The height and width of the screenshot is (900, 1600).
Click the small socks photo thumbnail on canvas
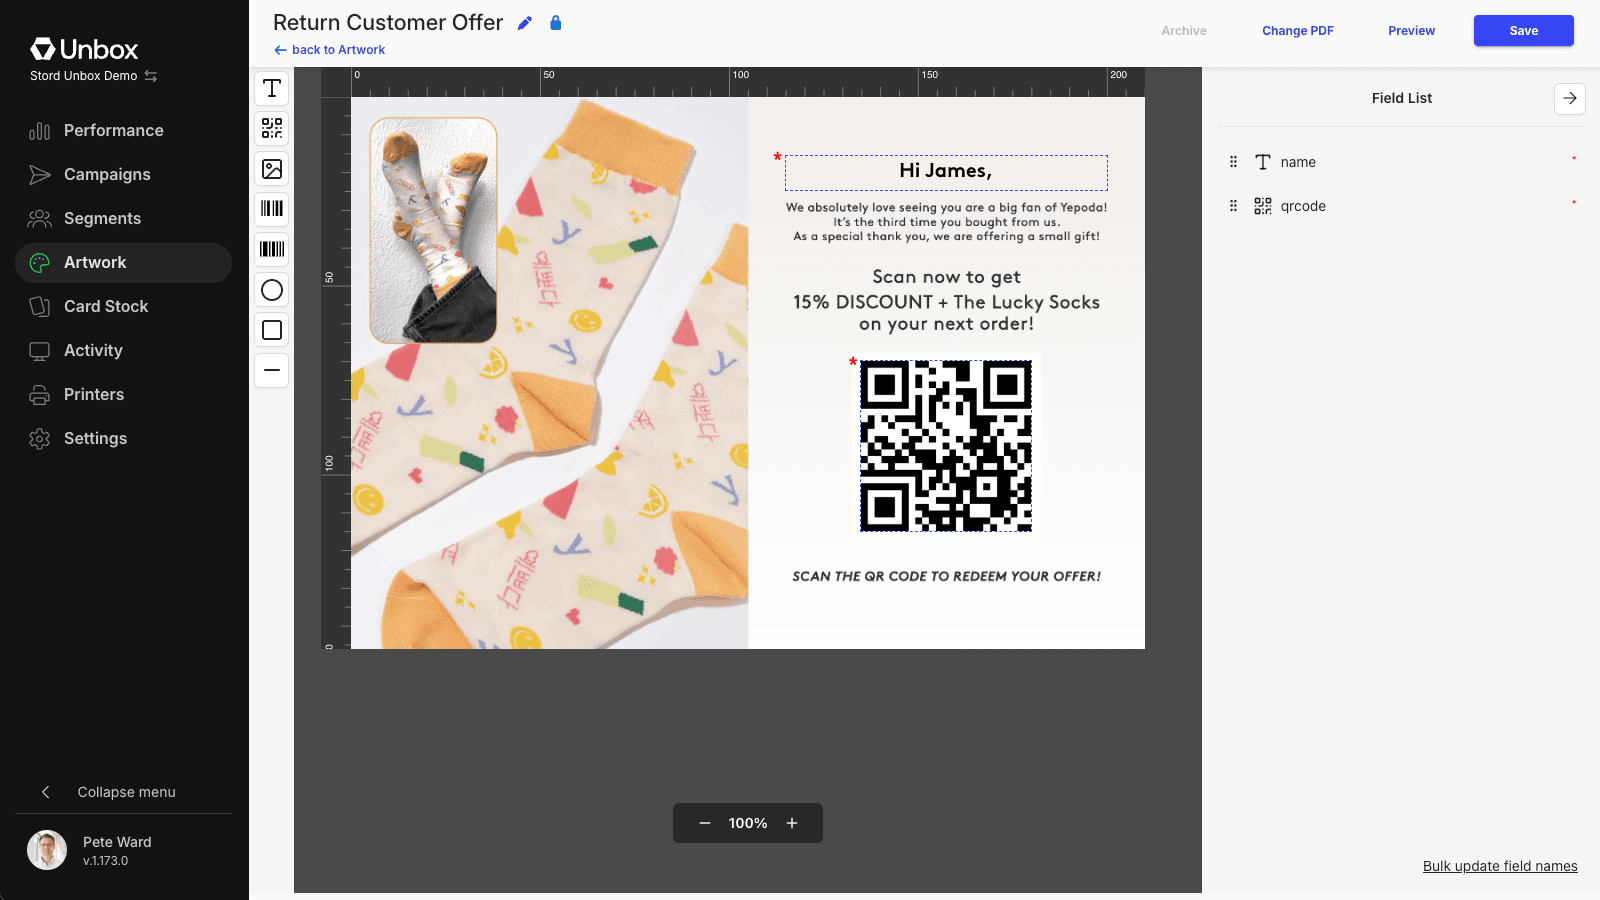[x=434, y=231]
